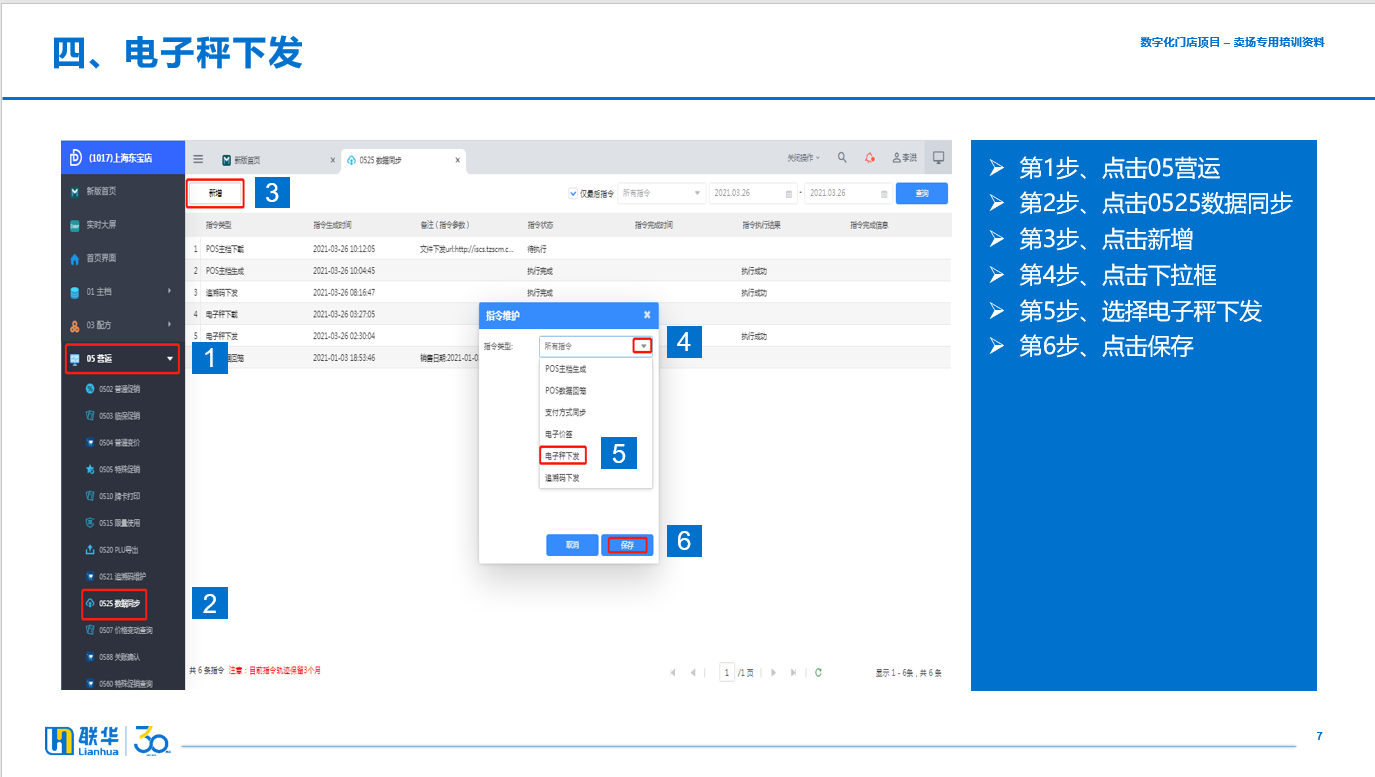Select the POS主档下载 row in the table
This screenshot has width=1375, height=777.
[568, 248]
